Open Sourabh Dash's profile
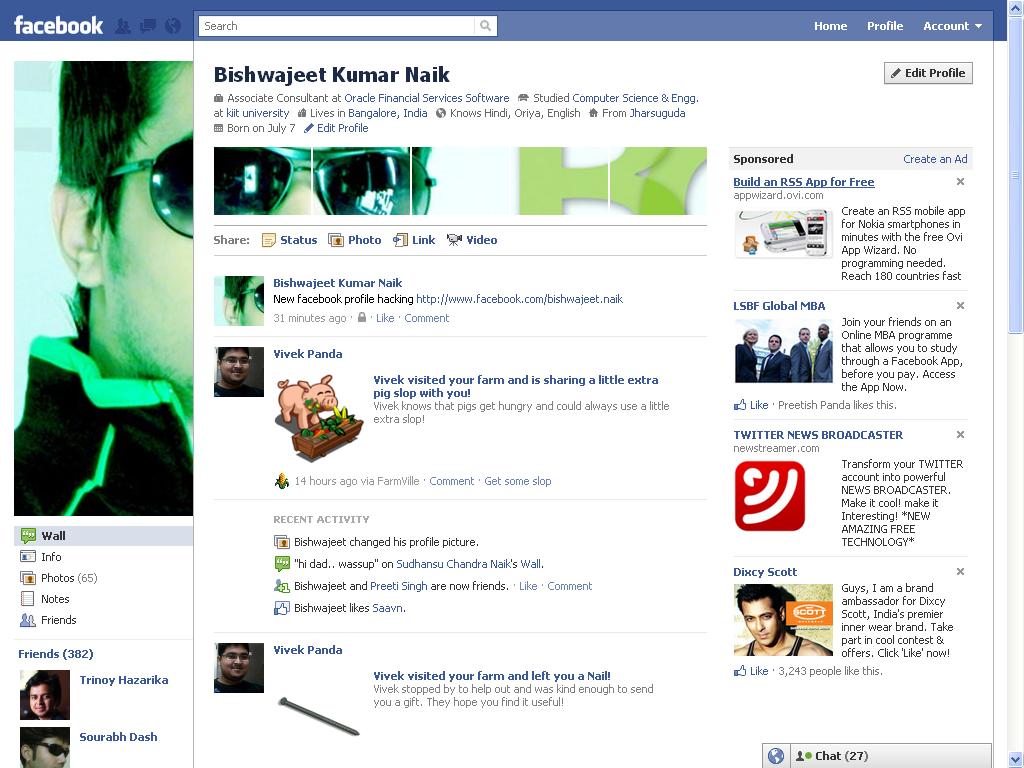The image size is (1024, 768). coord(118,737)
